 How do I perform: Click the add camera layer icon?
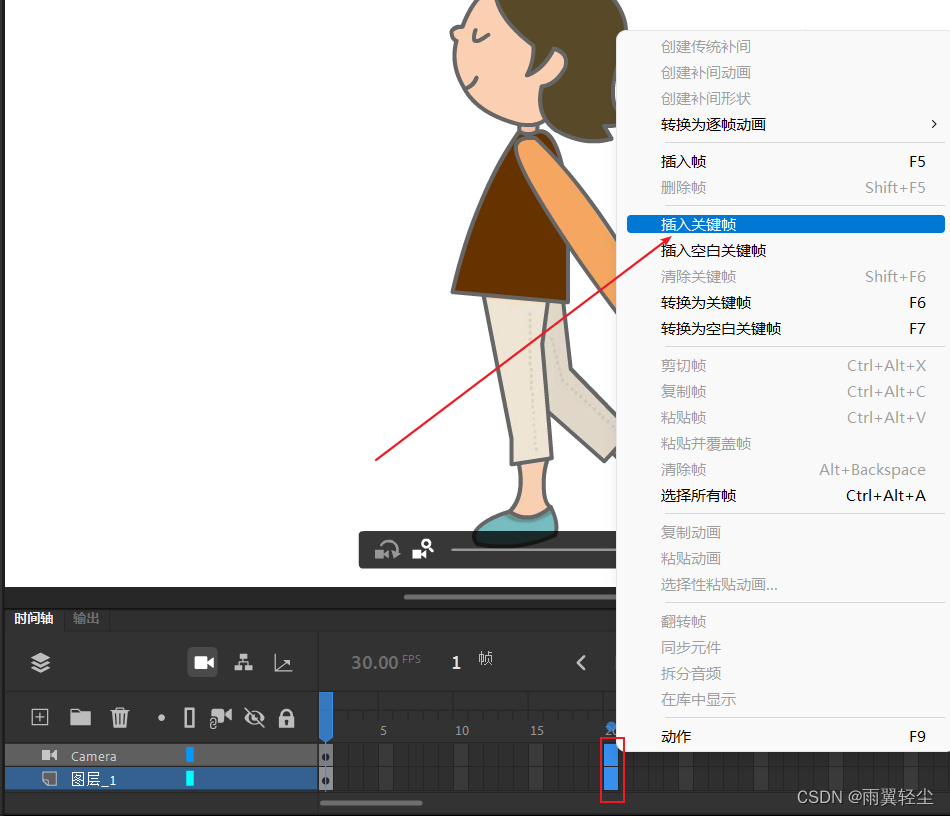click(x=222, y=717)
